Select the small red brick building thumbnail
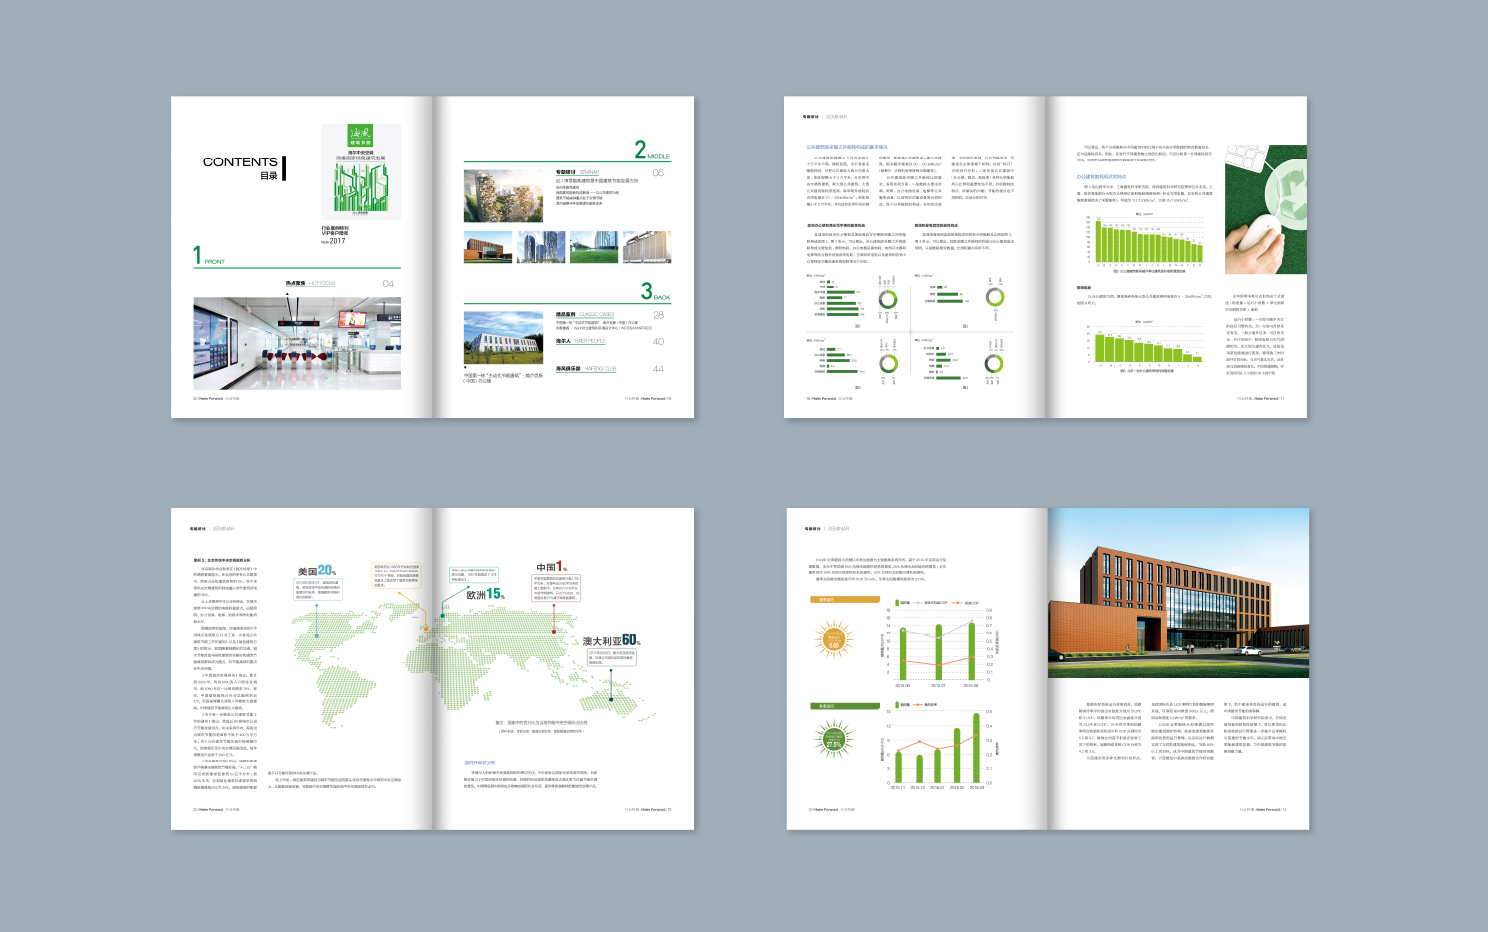This screenshot has height=932, width=1488. pos(488,248)
